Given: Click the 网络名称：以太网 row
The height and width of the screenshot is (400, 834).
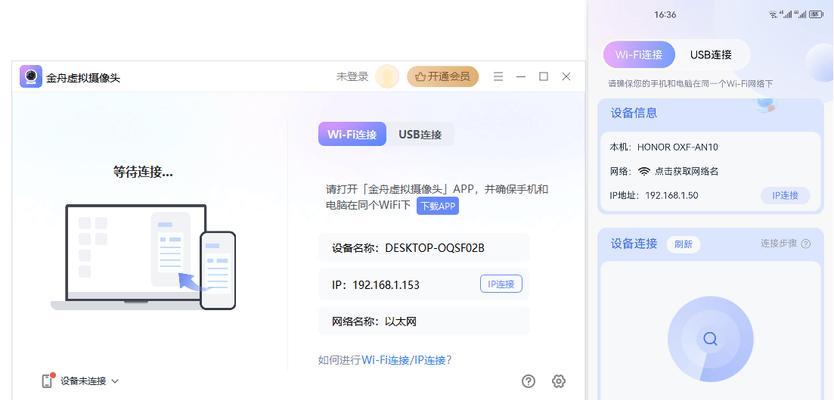Looking at the screenshot, I should point(424,321).
